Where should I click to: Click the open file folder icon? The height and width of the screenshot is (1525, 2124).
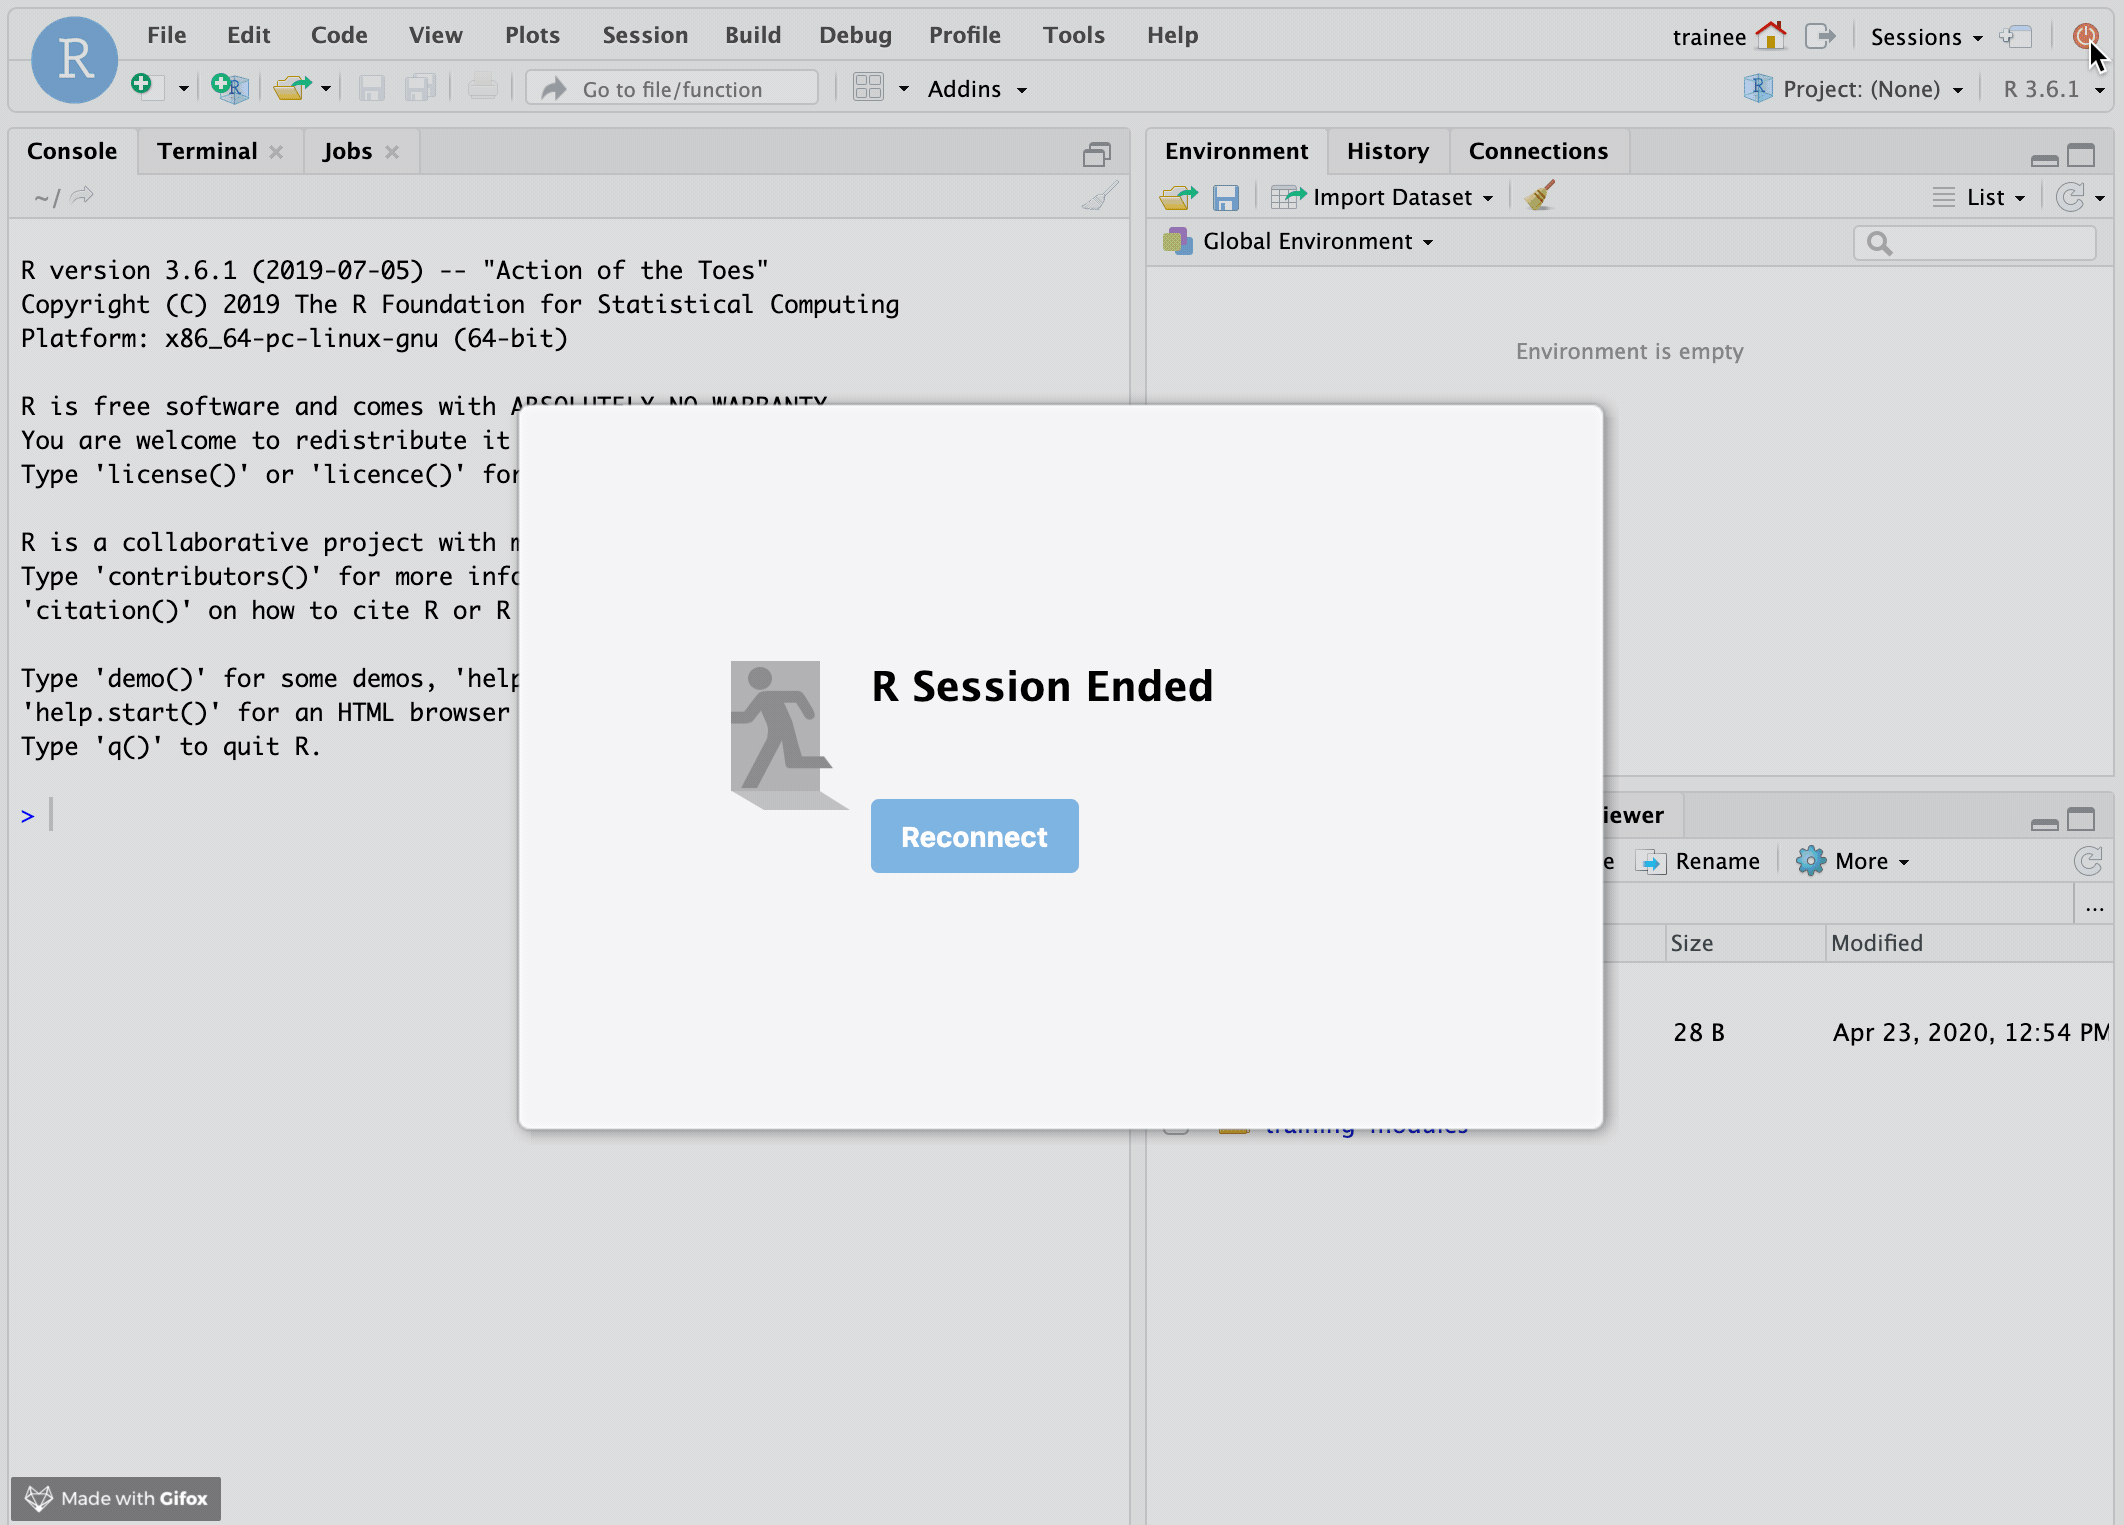[291, 88]
